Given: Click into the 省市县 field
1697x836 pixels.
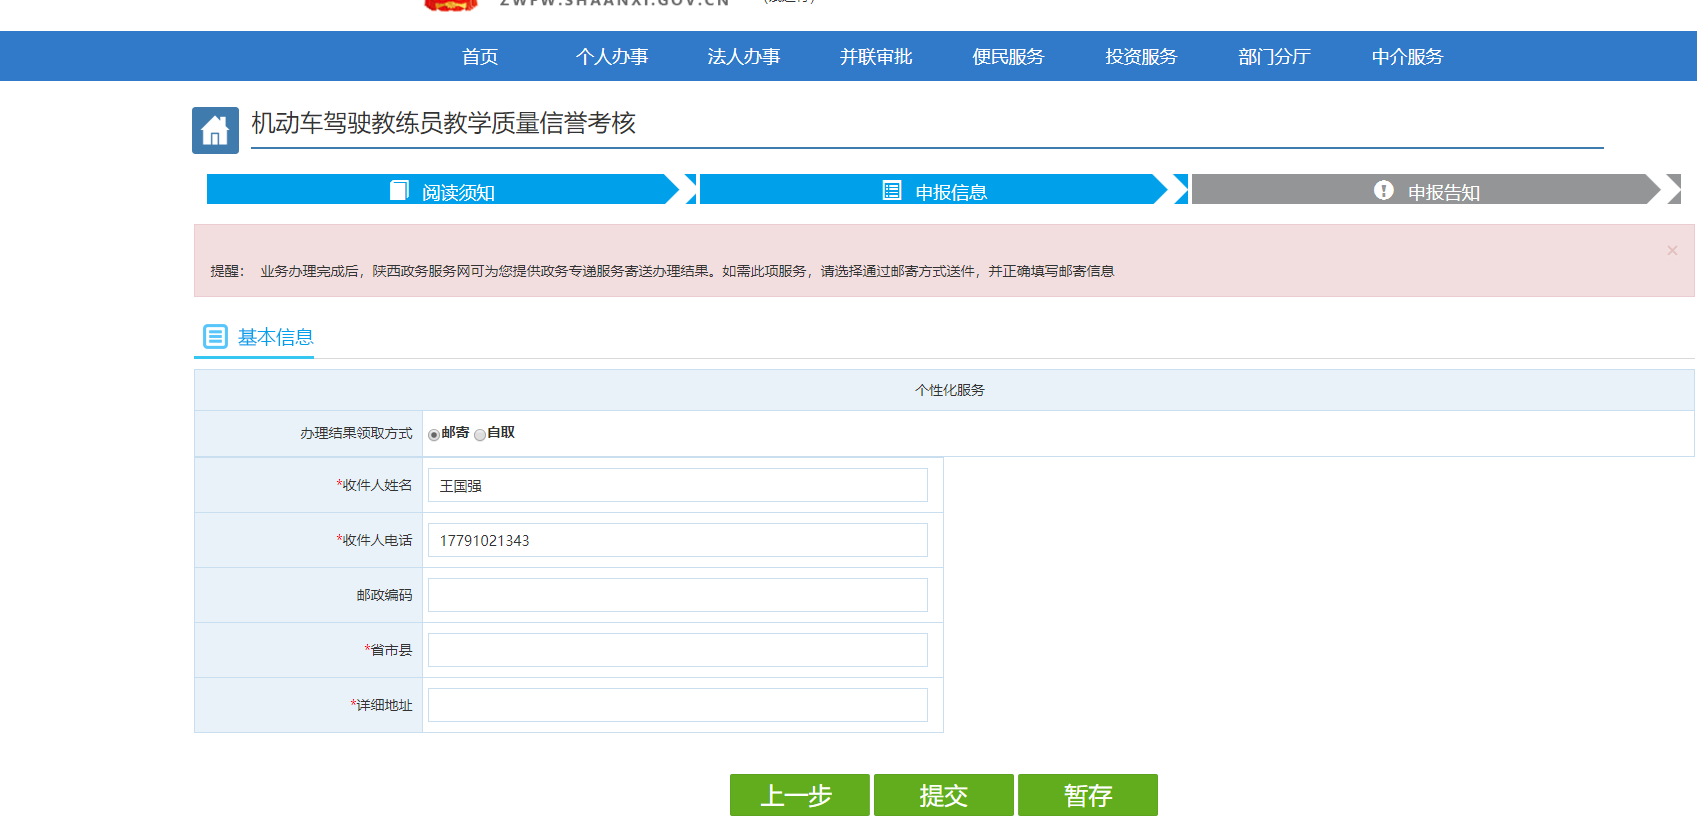Looking at the screenshot, I should [677, 650].
